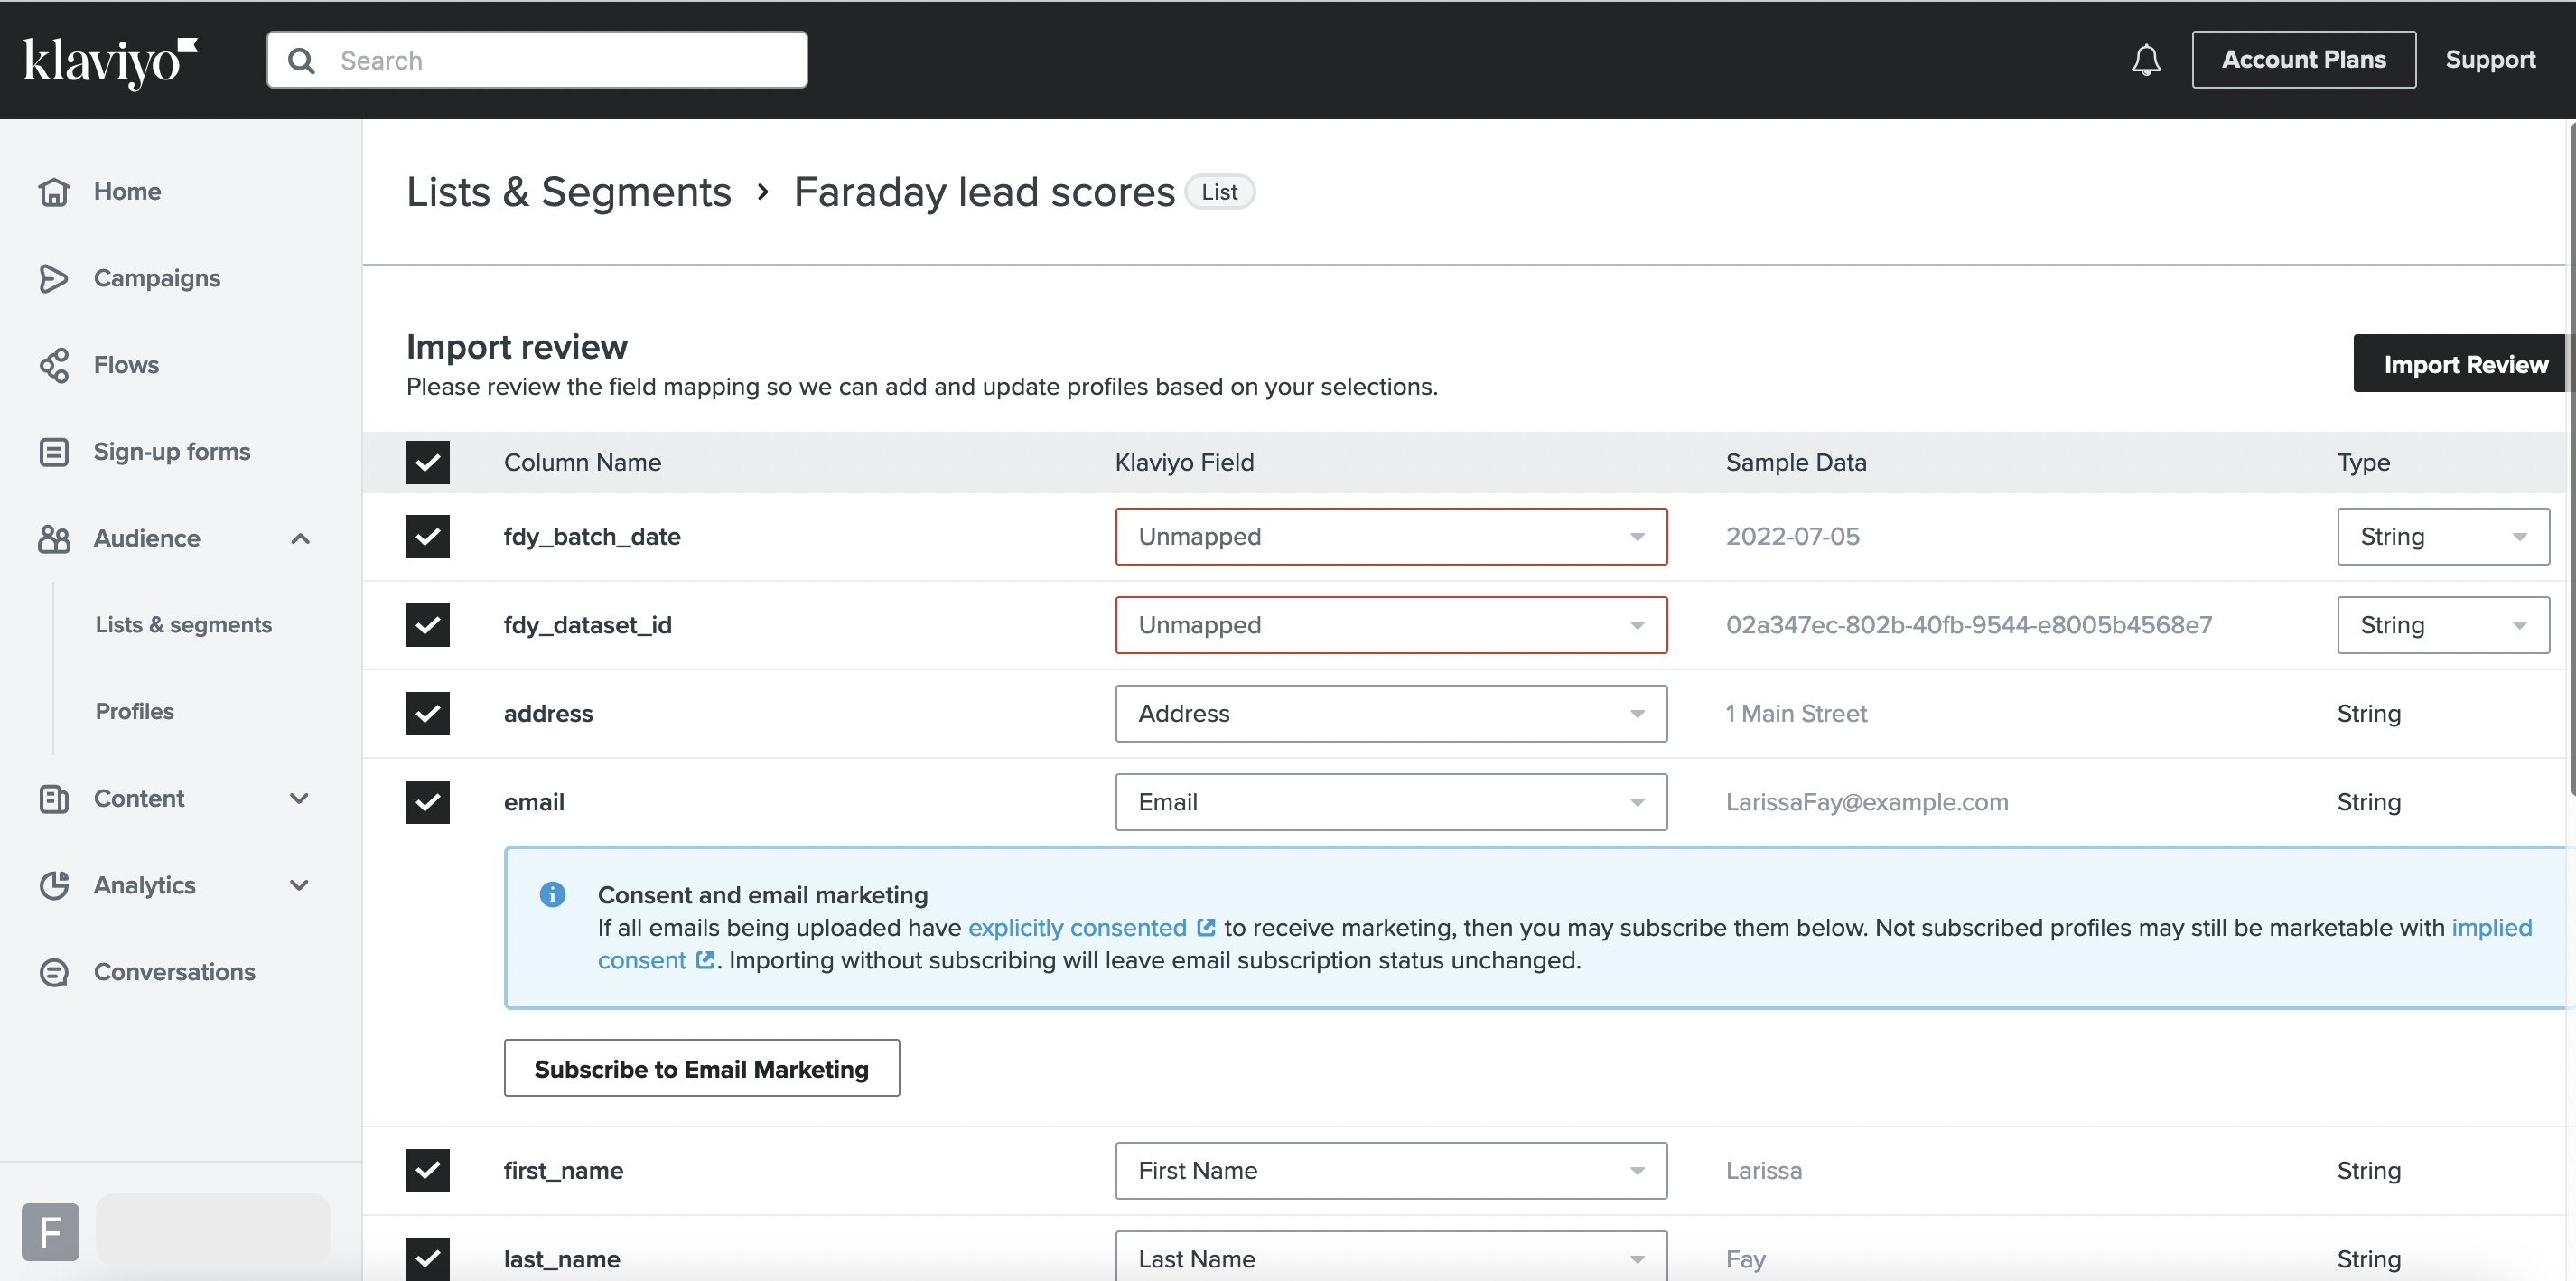Open the explicitly consented link

(1077, 927)
